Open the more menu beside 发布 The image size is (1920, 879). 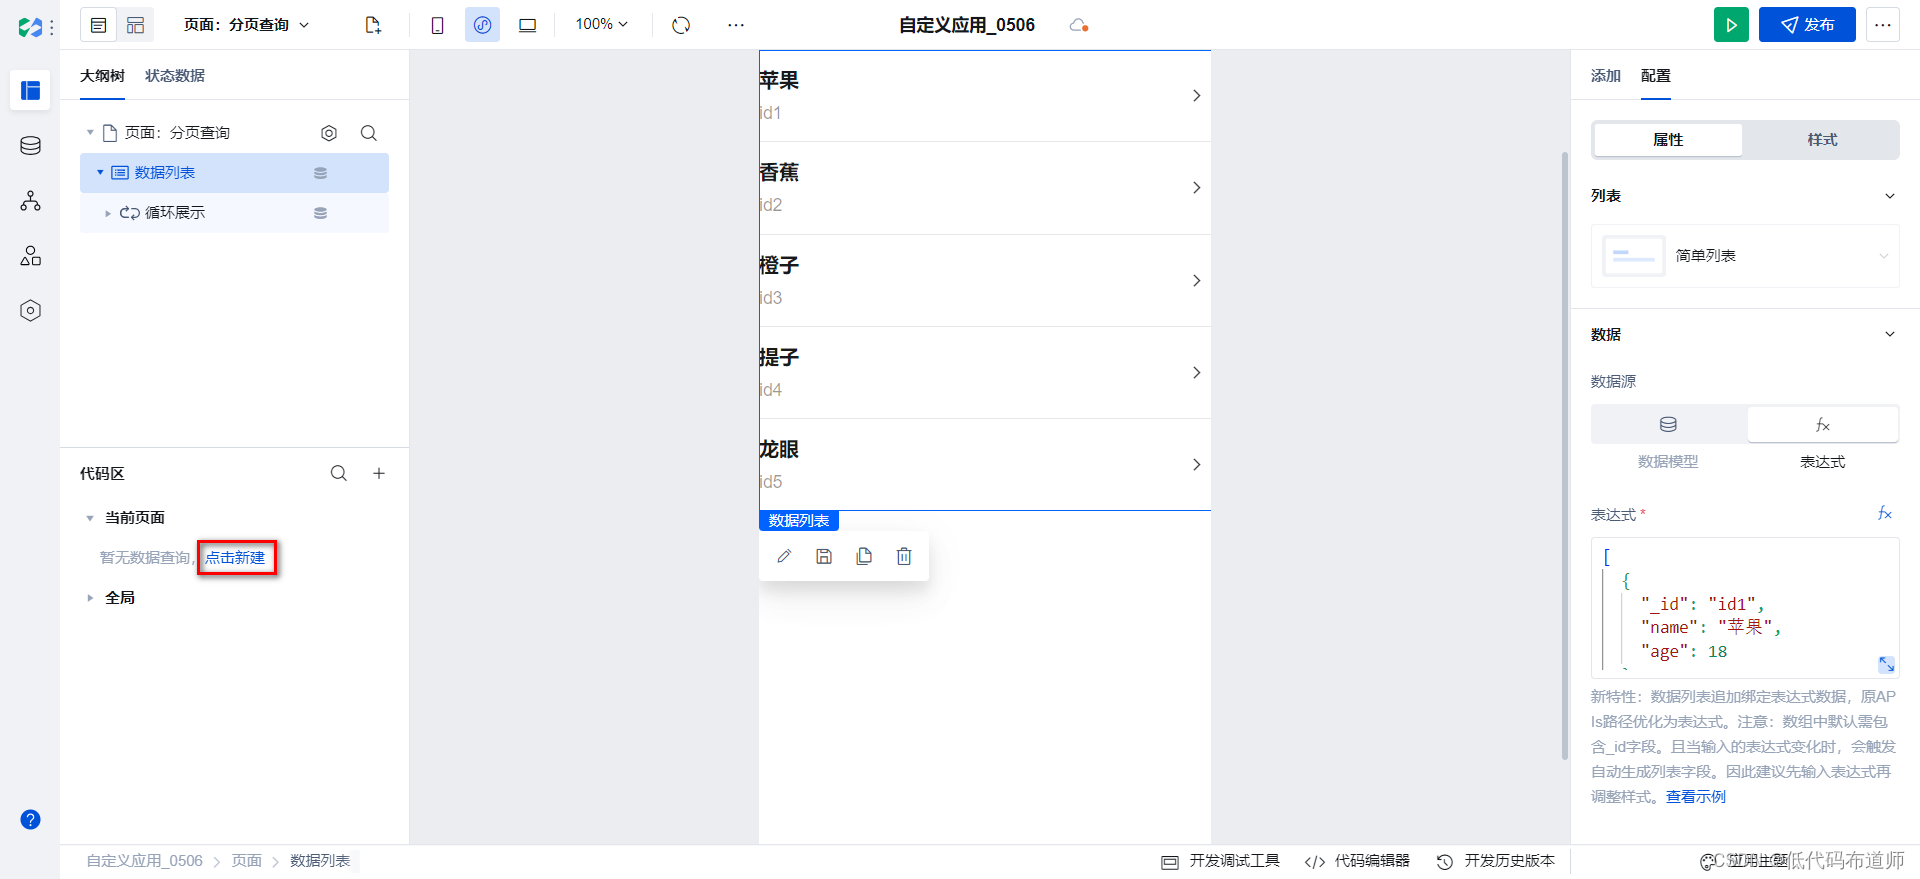click(1883, 25)
